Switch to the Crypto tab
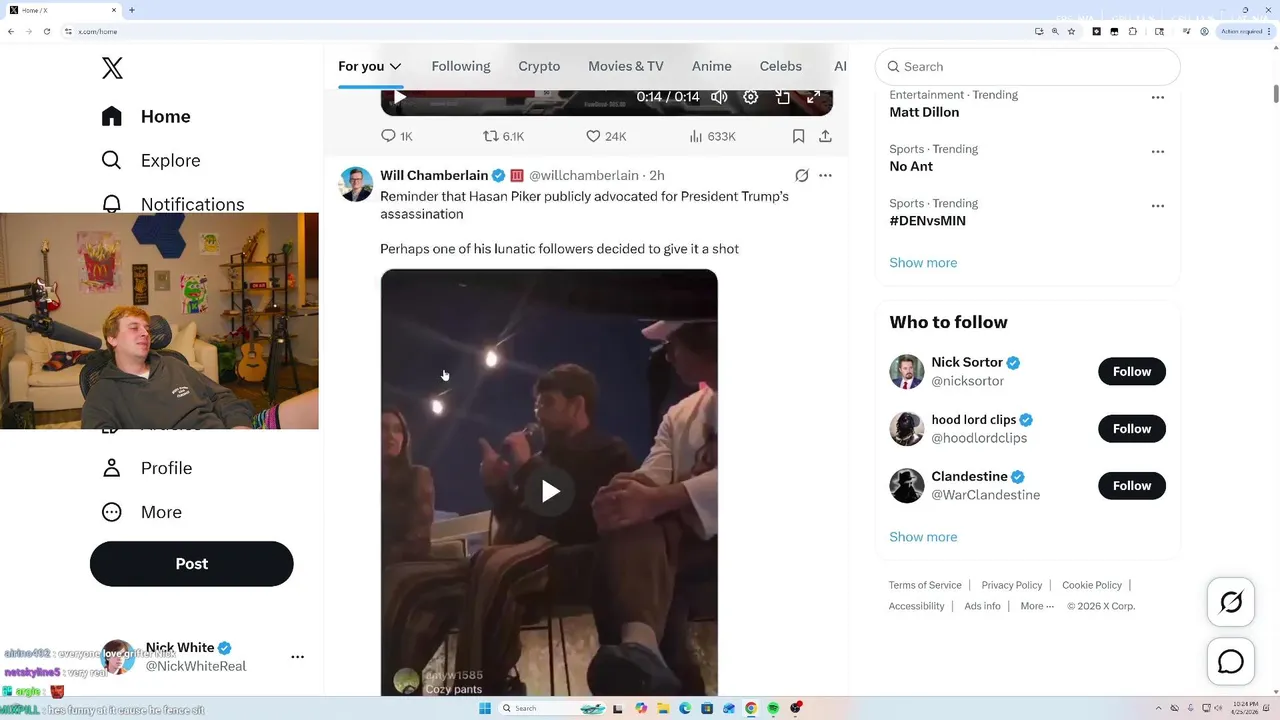Image resolution: width=1280 pixels, height=720 pixels. [539, 66]
